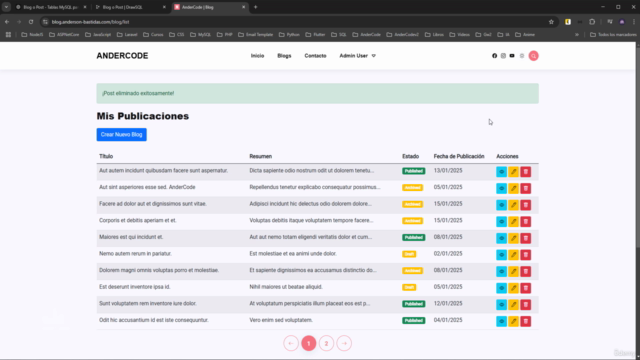Delete post 'Aut autem incidunt quibusdam' with trash icon
Screen dimensions: 640x360
pyautogui.click(x=526, y=172)
